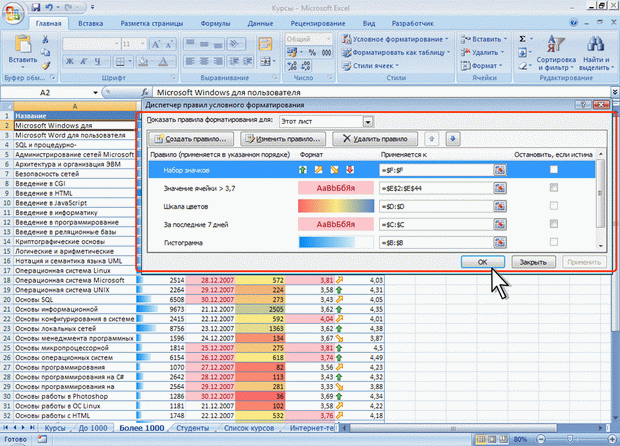Viewport: 620px width, 446px height.
Task: Click the AutoSum sigma icon
Action: click(x=522, y=39)
